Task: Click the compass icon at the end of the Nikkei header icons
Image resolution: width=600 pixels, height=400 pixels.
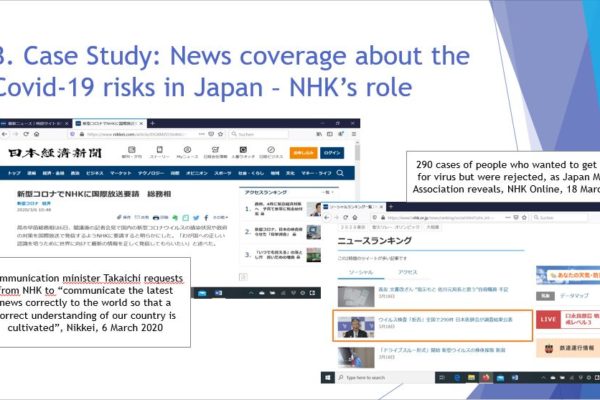Action: pos(271,152)
